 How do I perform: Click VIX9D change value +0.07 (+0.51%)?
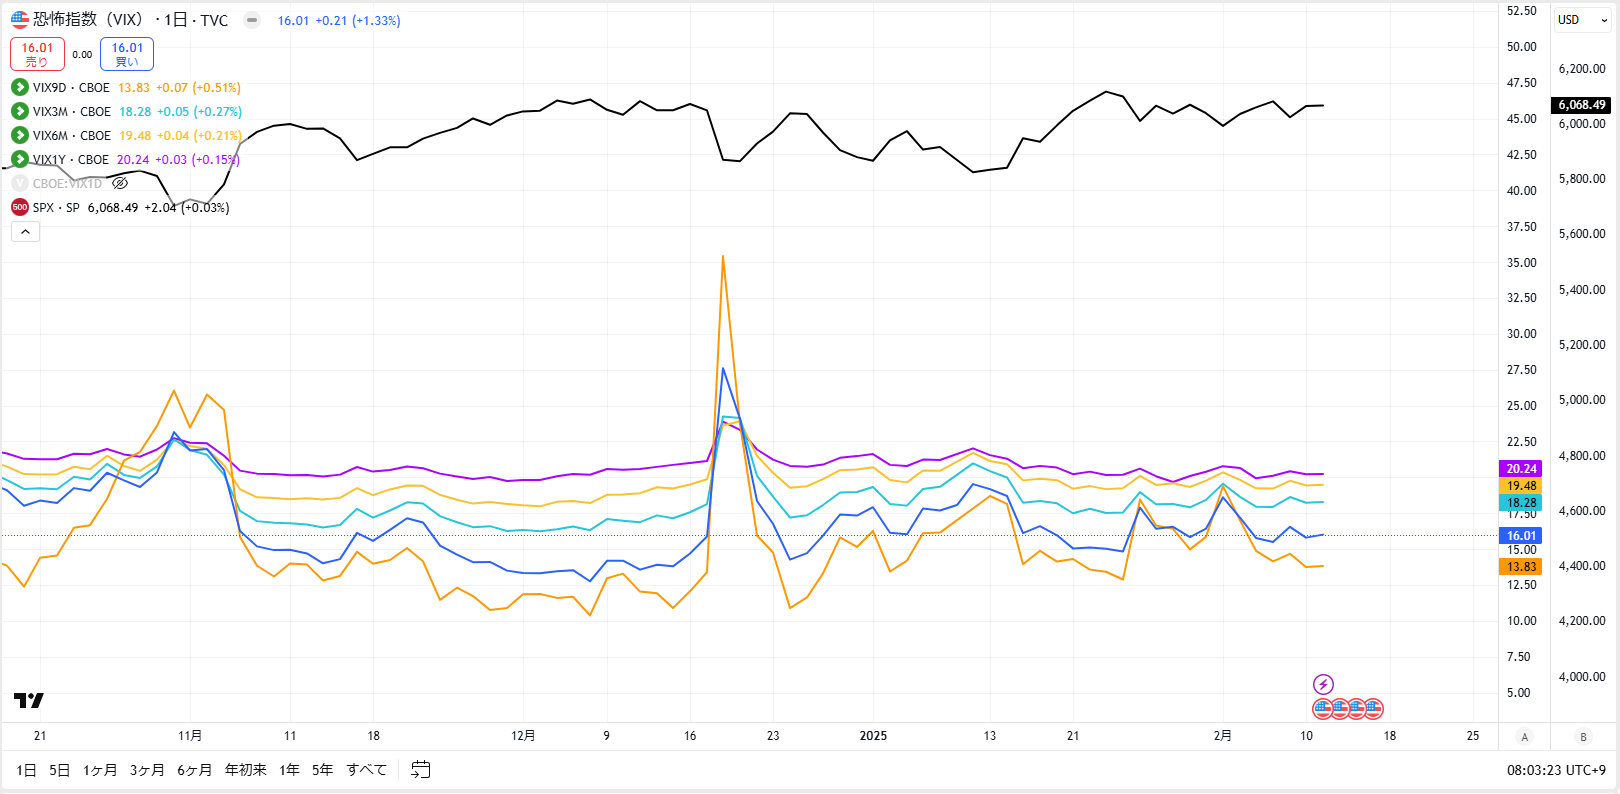point(198,88)
